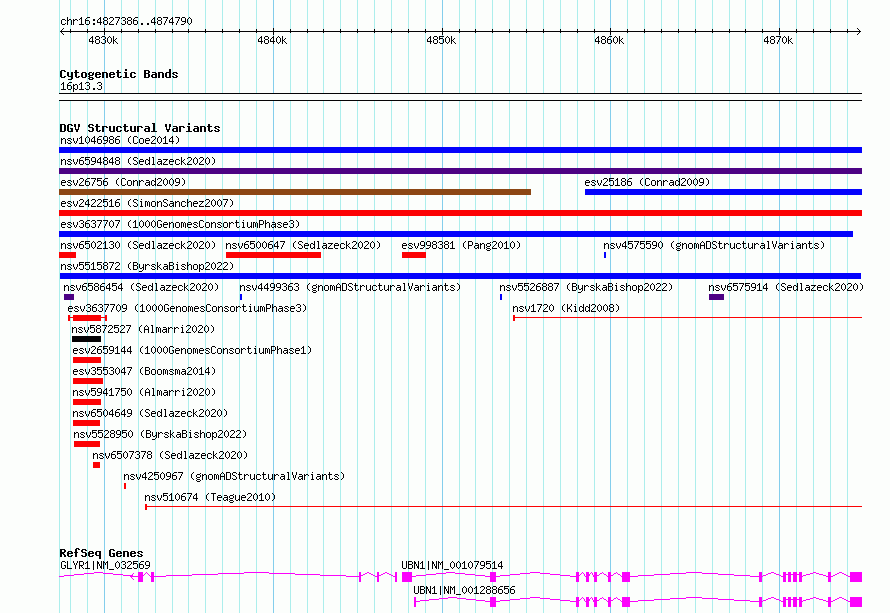Open nsv6586454 (Sedlazeck2020) label
The image size is (890, 613).
pyautogui.click(x=141, y=287)
